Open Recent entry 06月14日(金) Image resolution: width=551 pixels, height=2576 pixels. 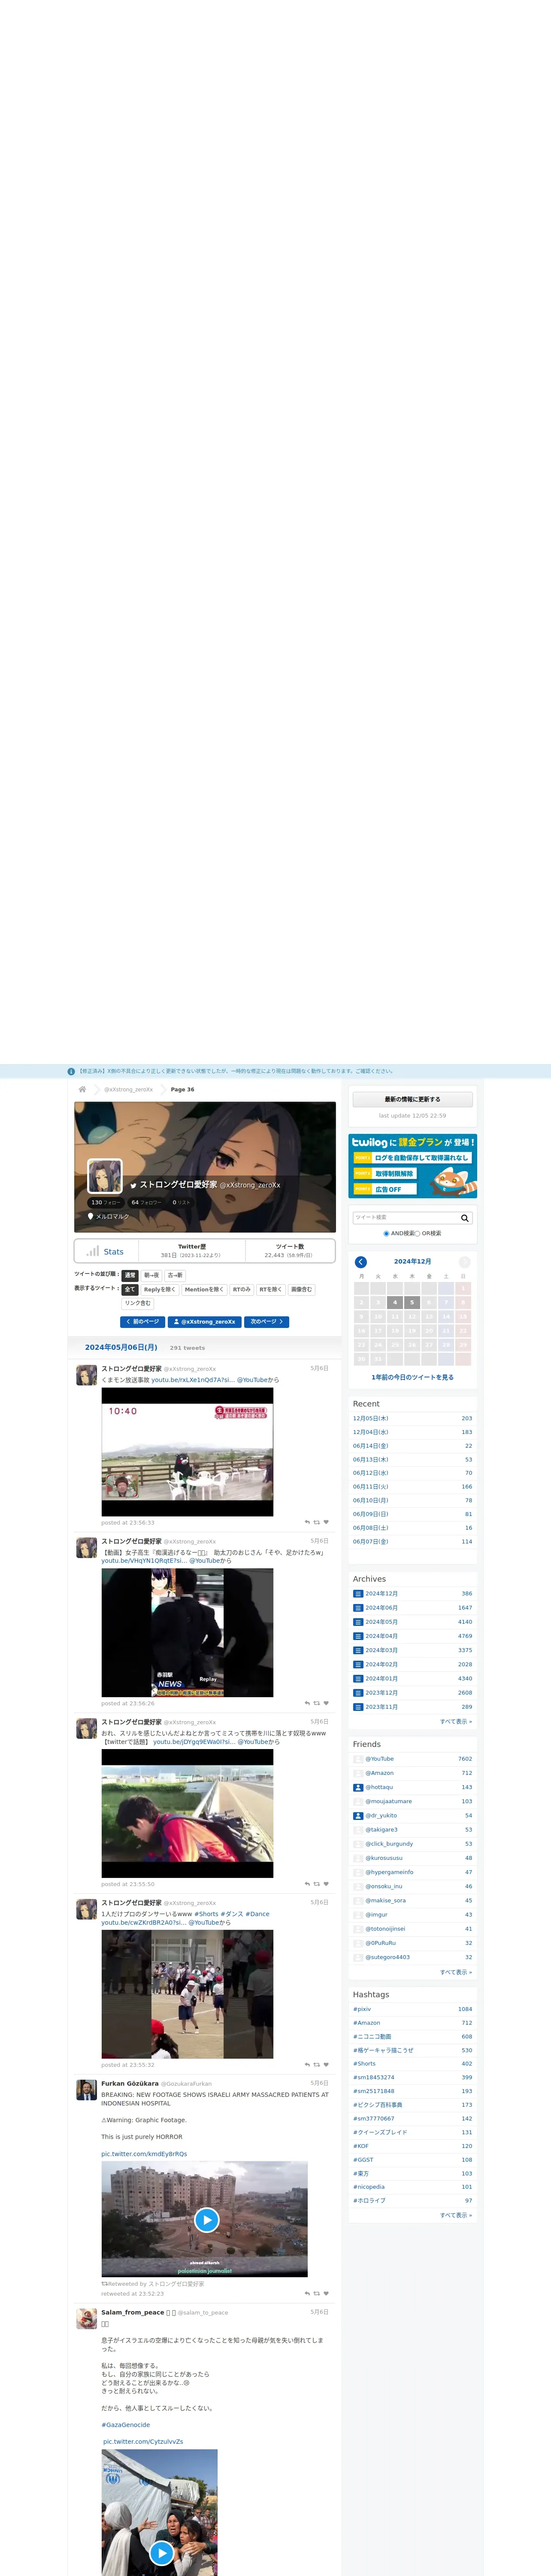(x=371, y=1446)
